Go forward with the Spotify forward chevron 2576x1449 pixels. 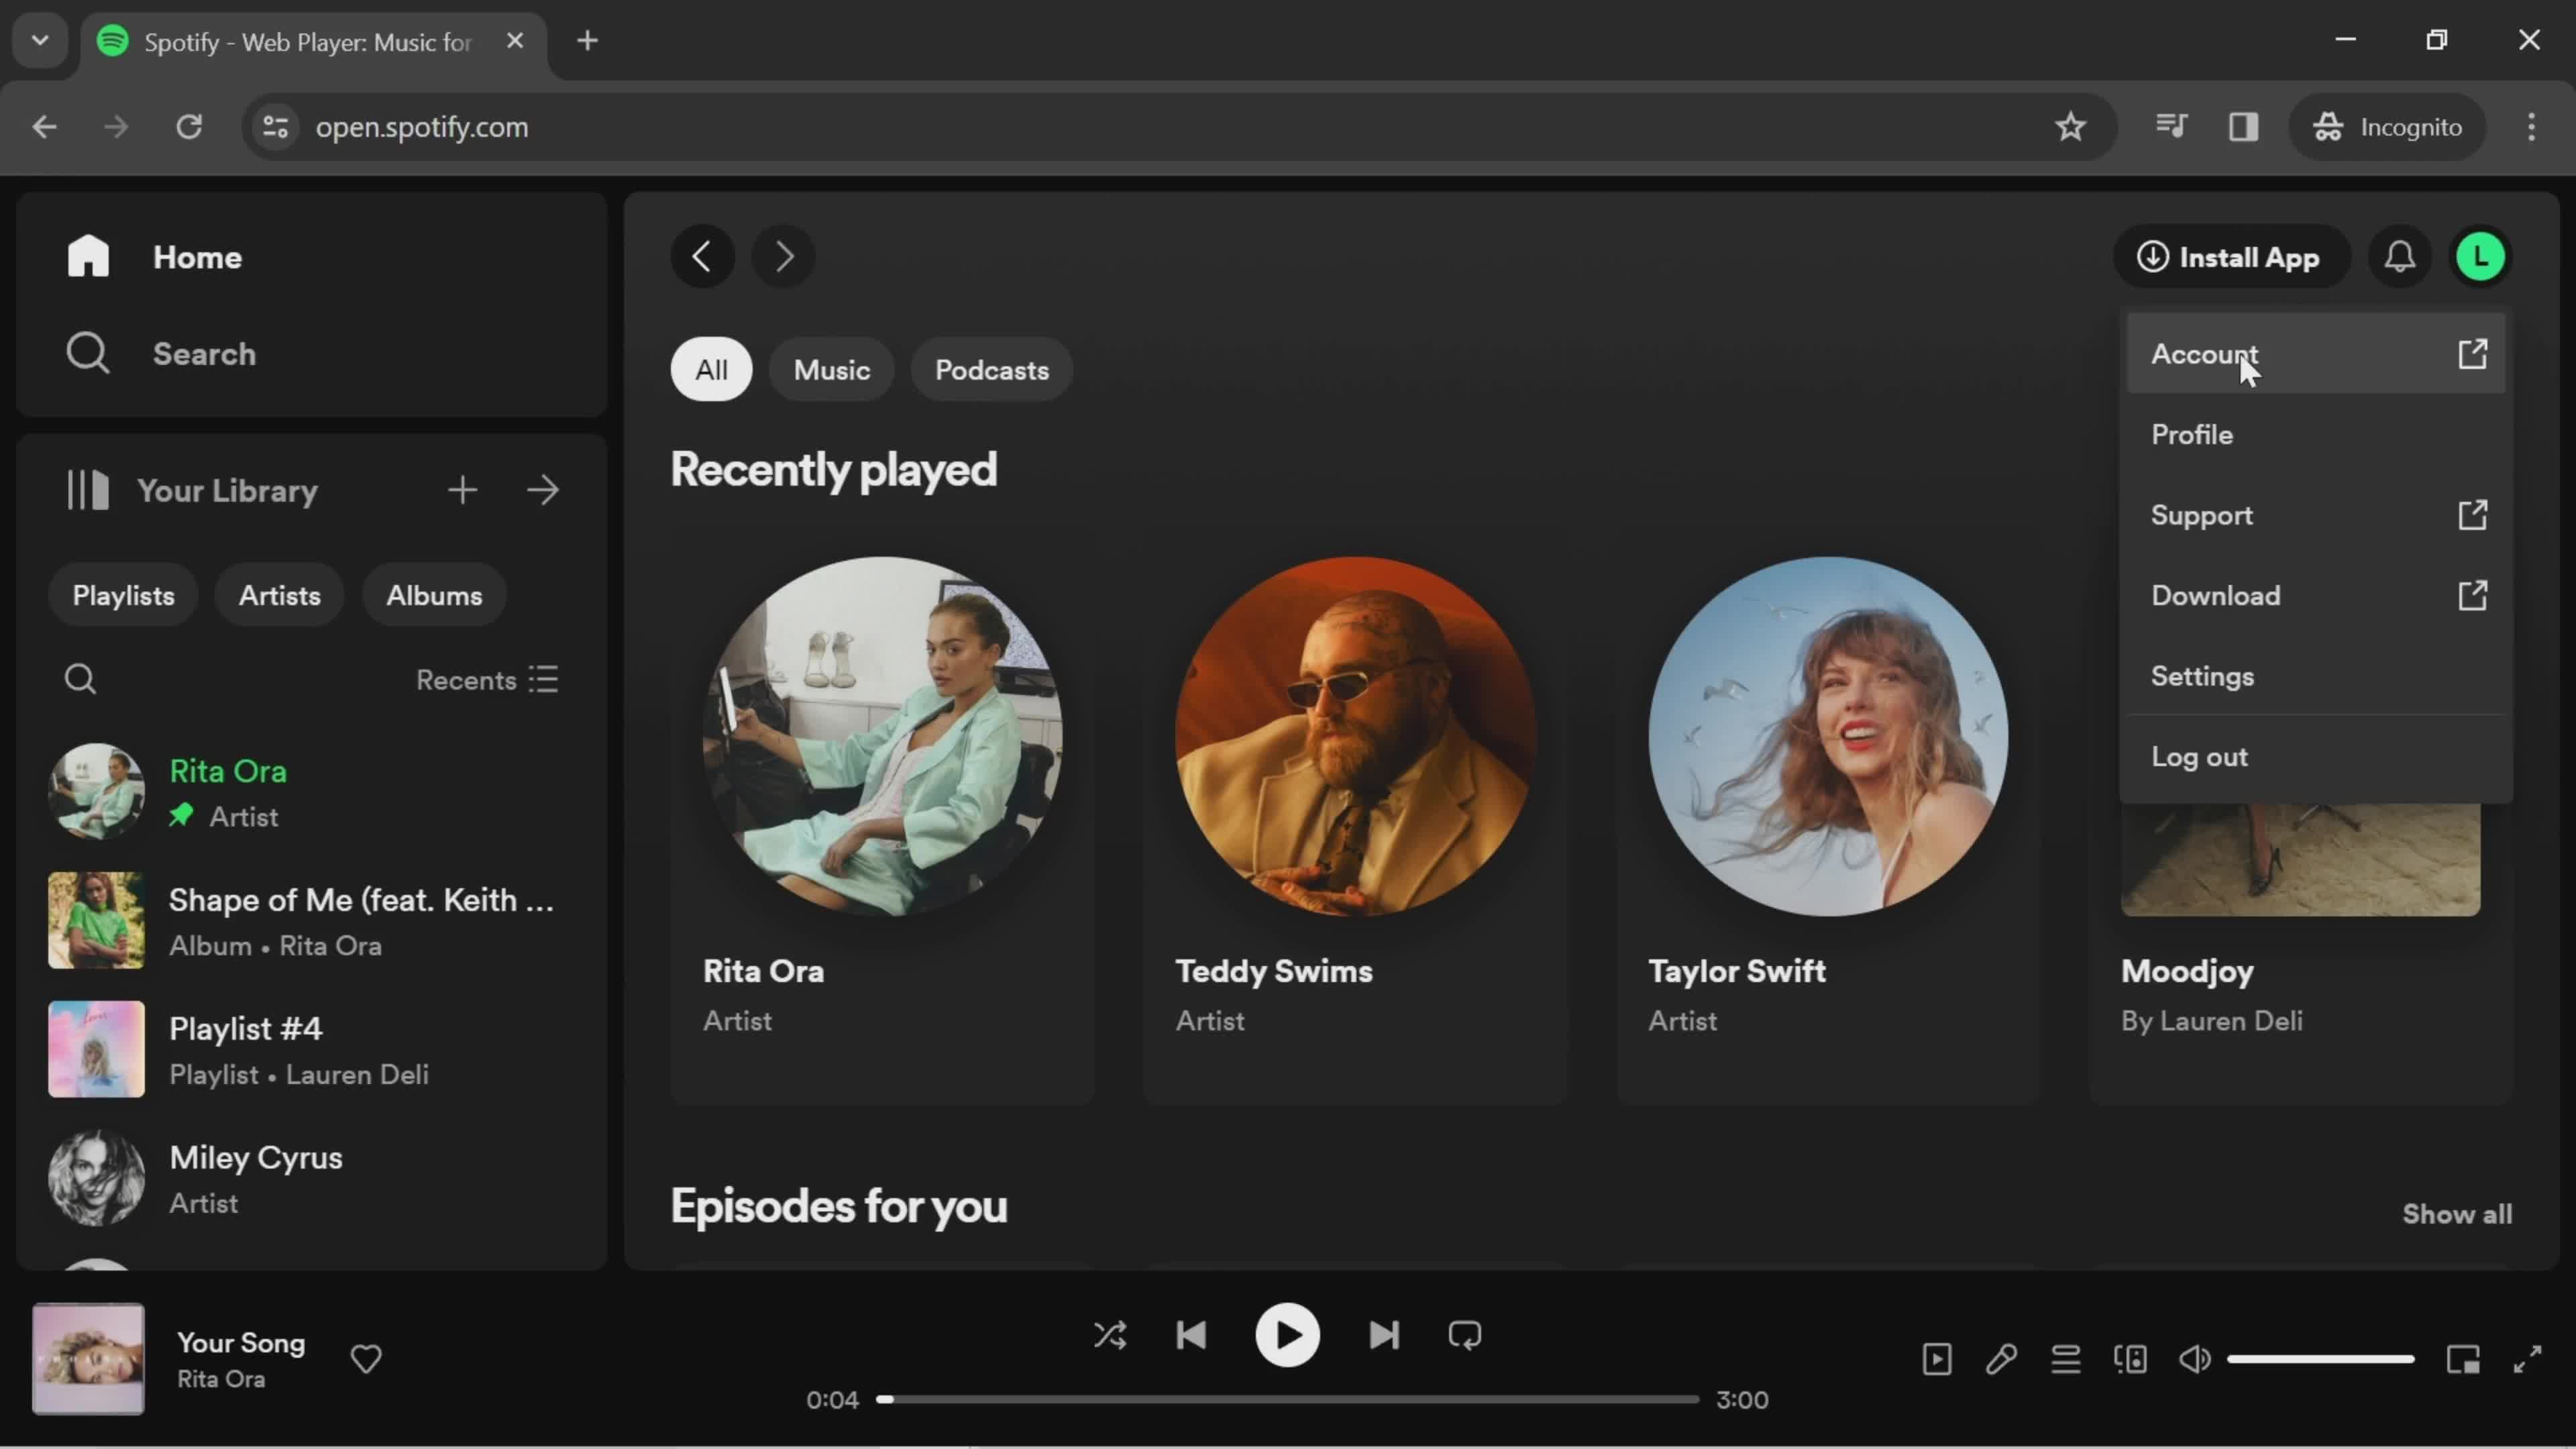click(783, 257)
